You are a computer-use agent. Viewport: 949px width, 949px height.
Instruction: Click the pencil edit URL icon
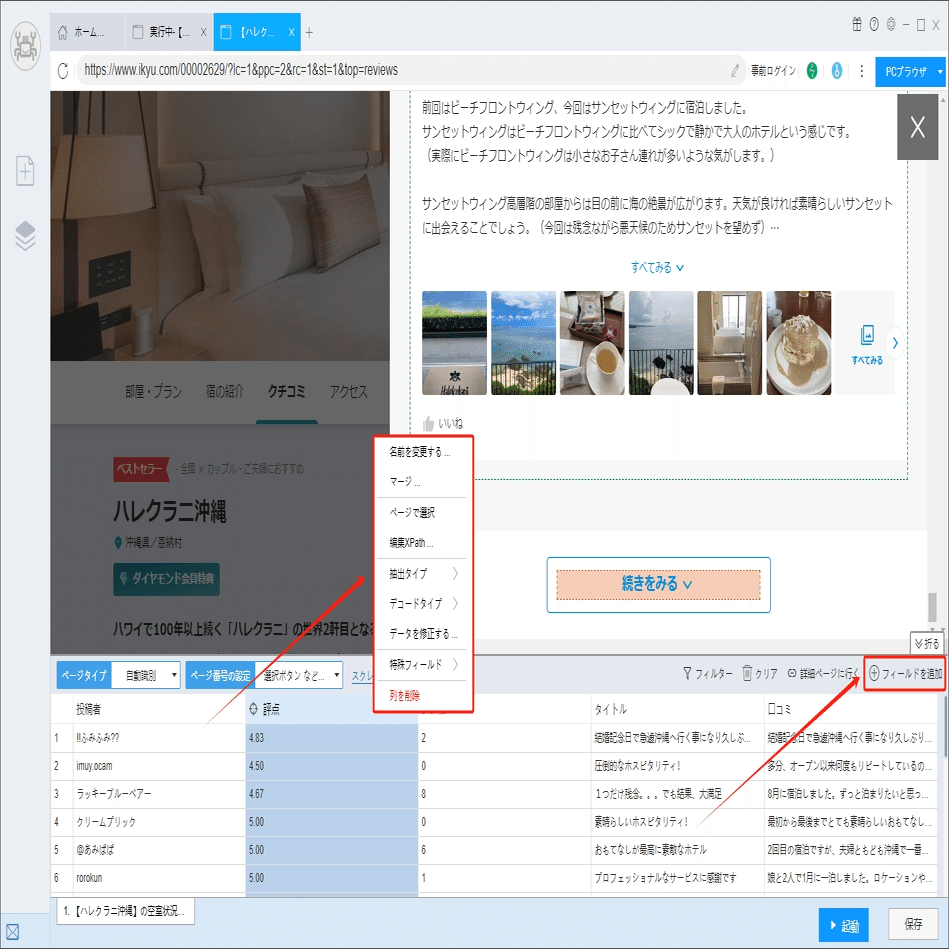[734, 71]
